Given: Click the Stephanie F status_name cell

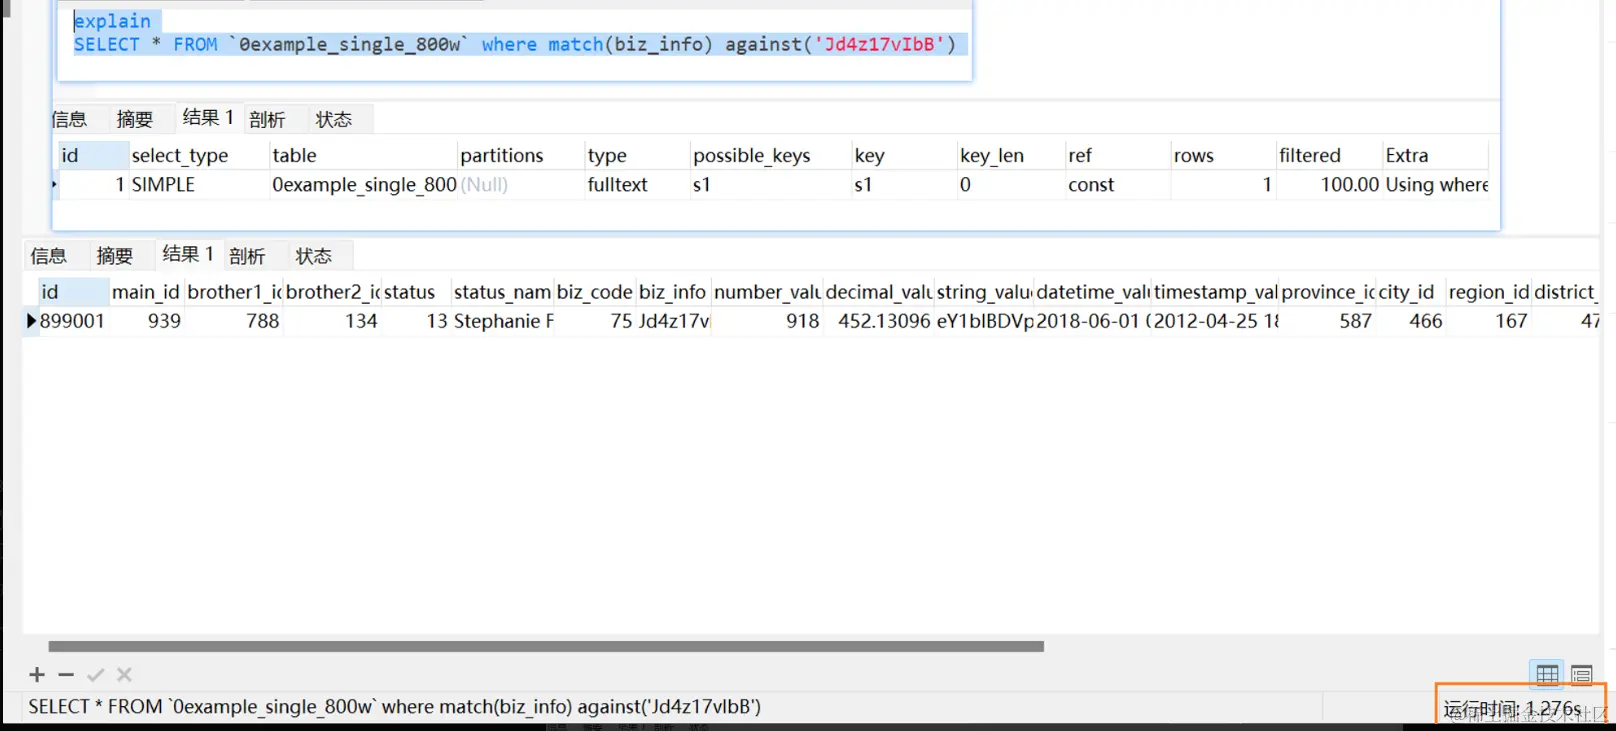Looking at the screenshot, I should (502, 321).
